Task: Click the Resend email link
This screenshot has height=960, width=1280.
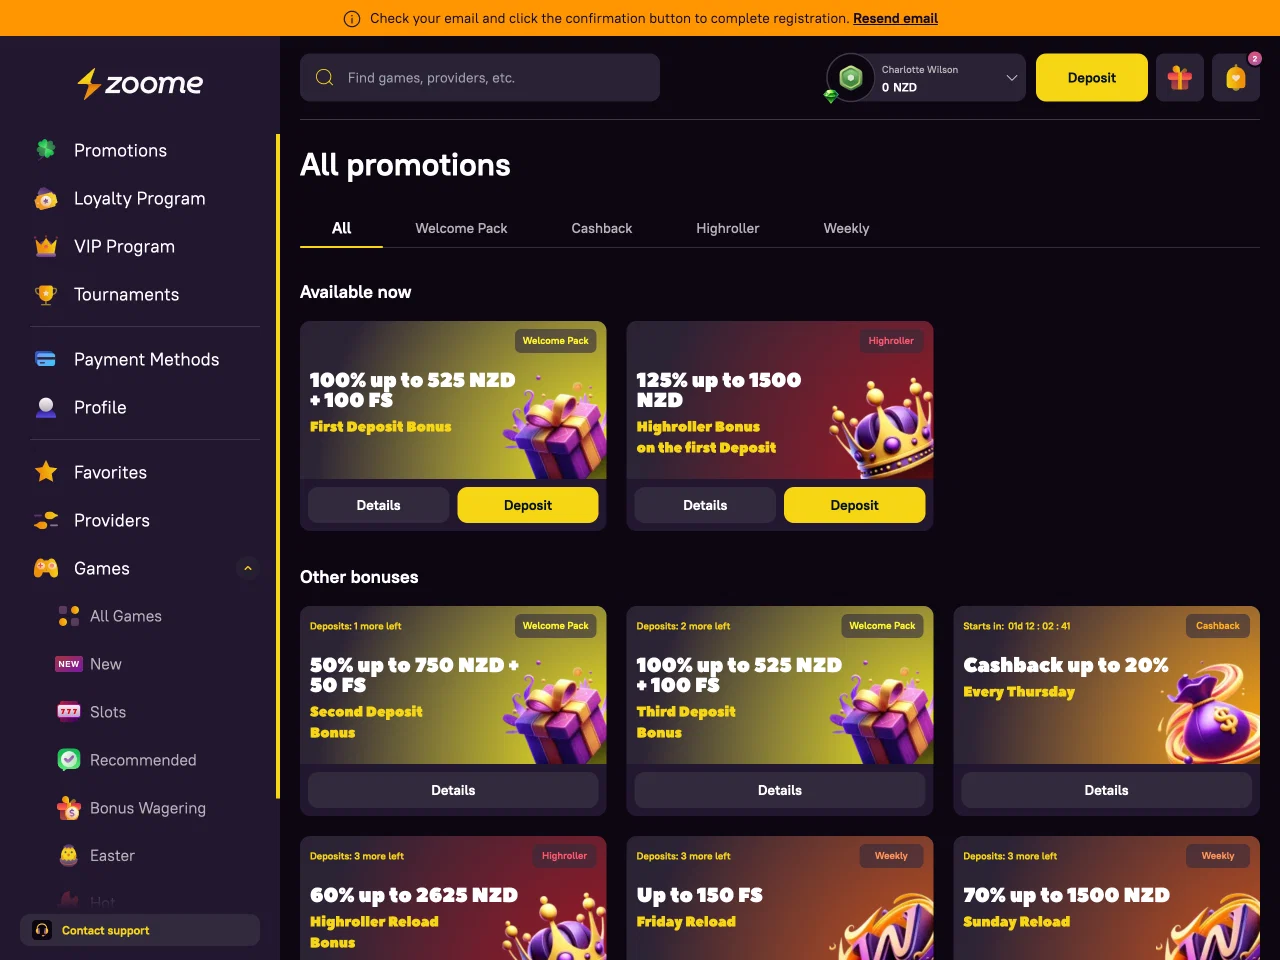Action: coord(895,18)
